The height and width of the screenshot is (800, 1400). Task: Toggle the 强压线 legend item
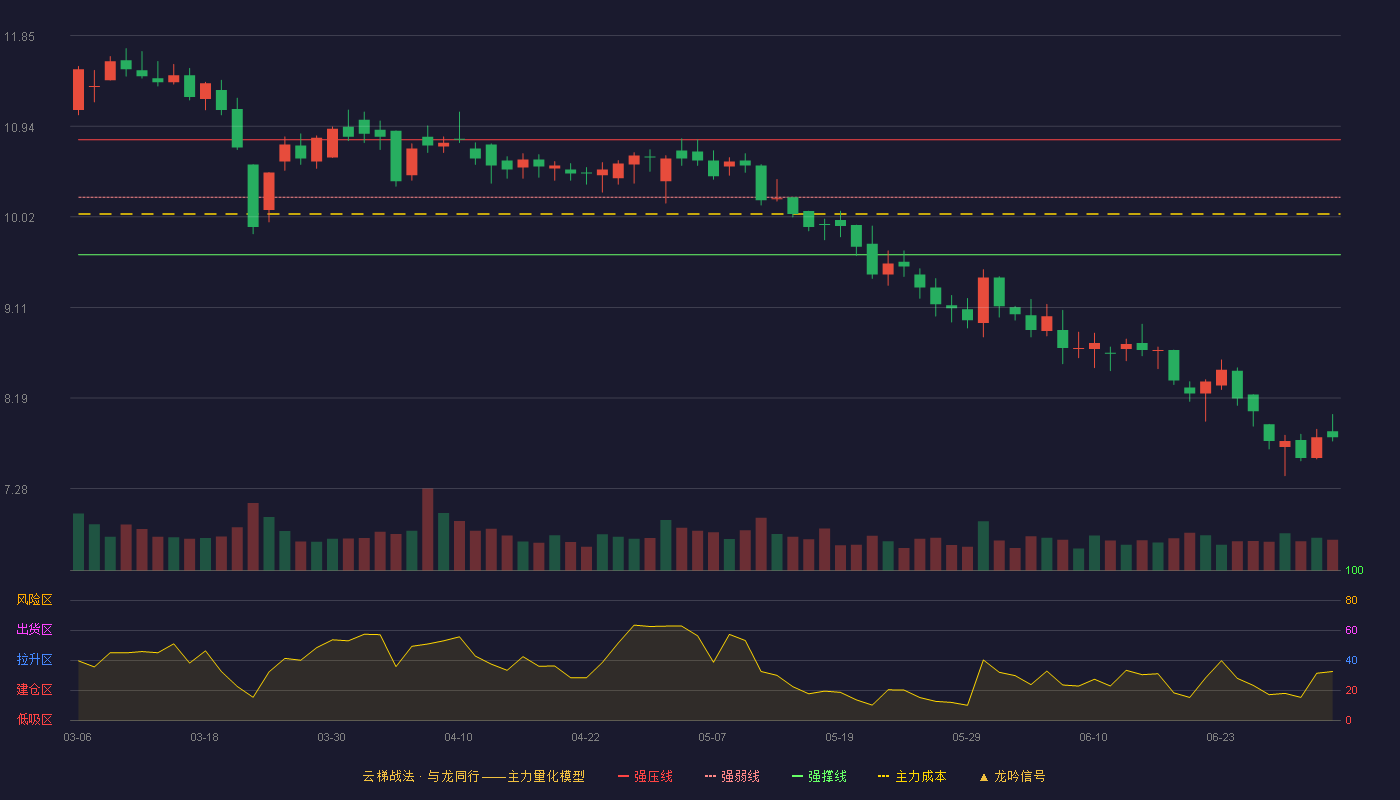pos(645,776)
